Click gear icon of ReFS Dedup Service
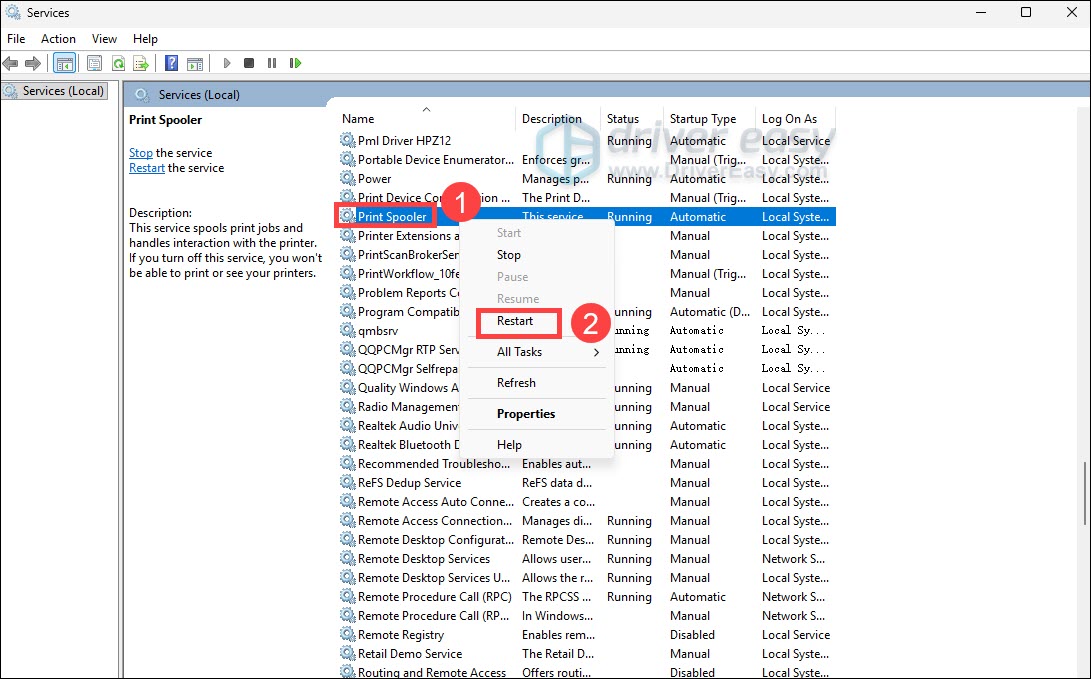The height and width of the screenshot is (679, 1091). coord(347,483)
